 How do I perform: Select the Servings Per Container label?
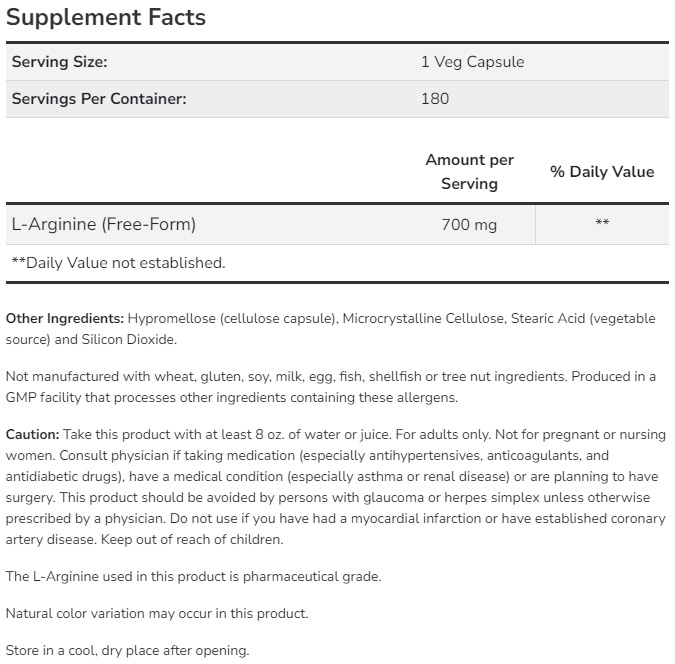coord(99,99)
